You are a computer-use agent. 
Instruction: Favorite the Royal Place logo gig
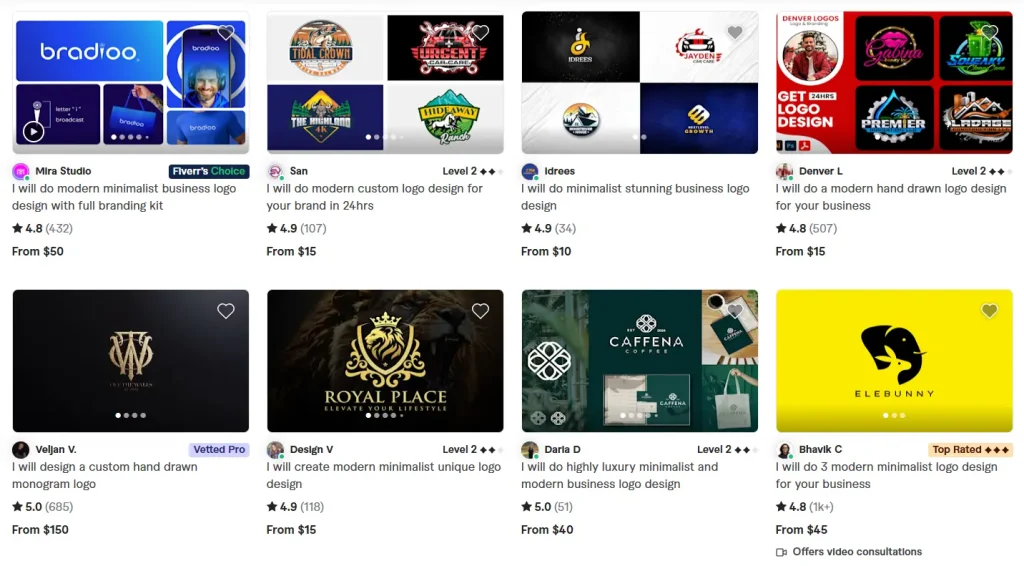coord(481,311)
